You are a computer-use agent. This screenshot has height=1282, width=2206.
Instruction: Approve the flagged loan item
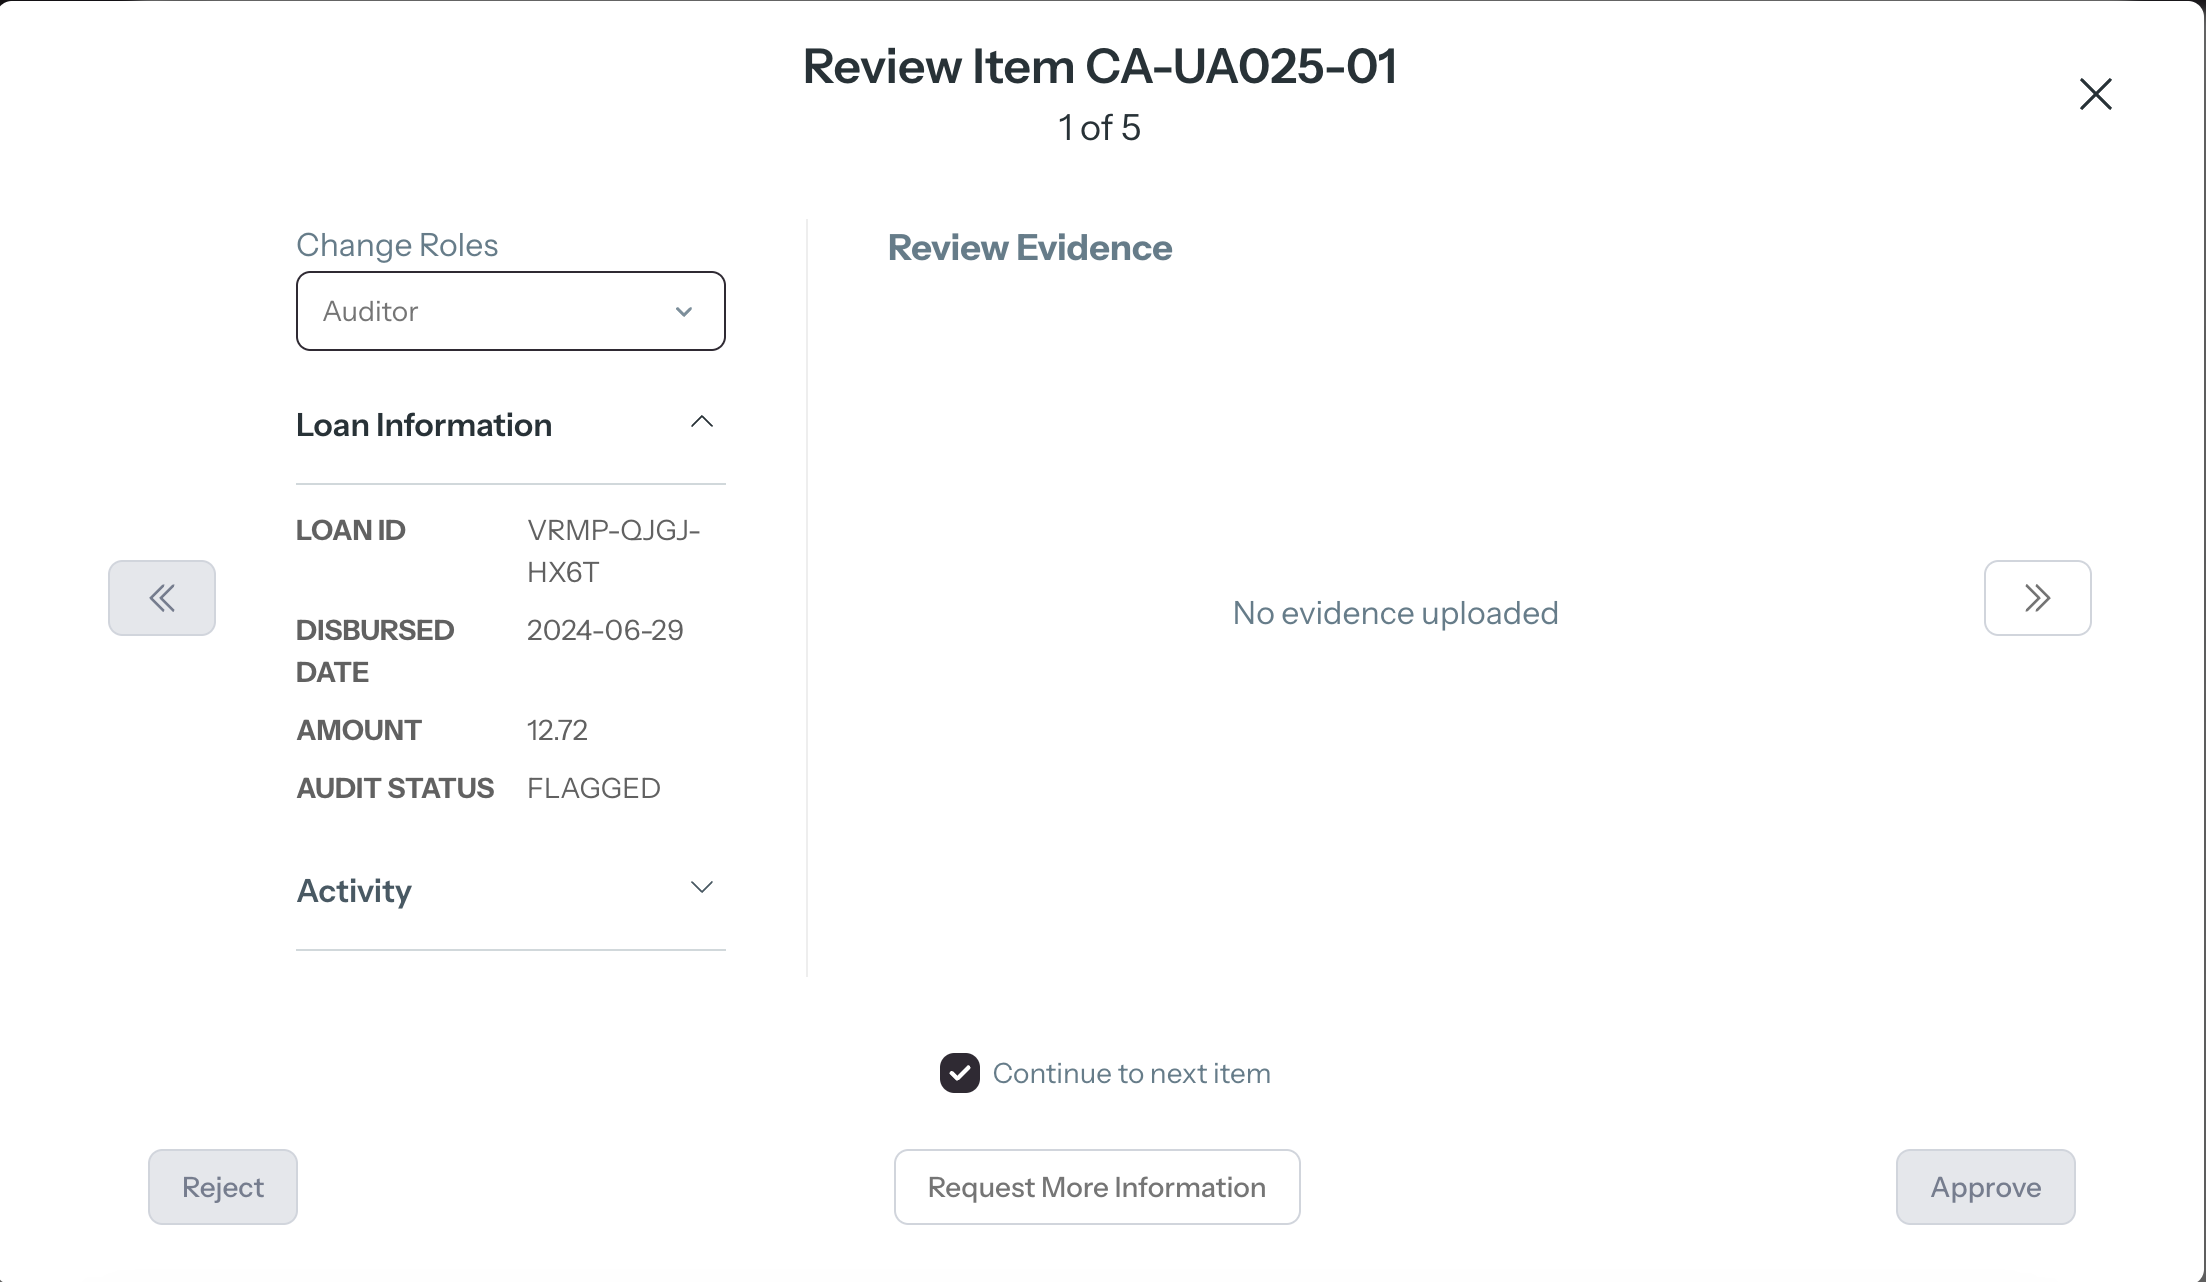pos(1985,1187)
